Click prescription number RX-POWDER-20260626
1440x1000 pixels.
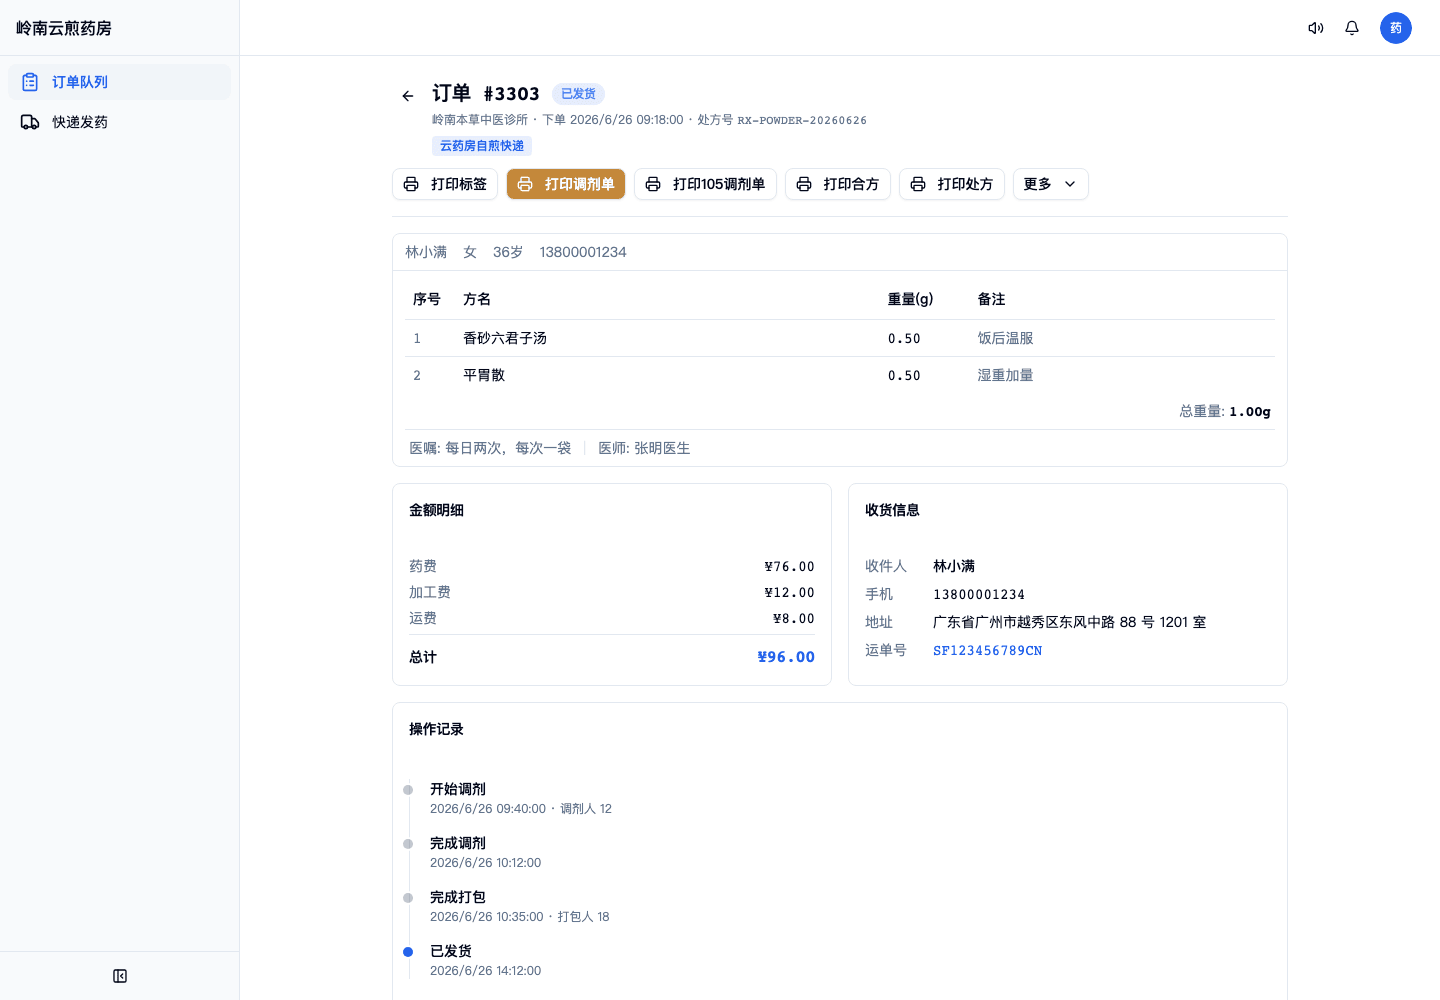[802, 120]
